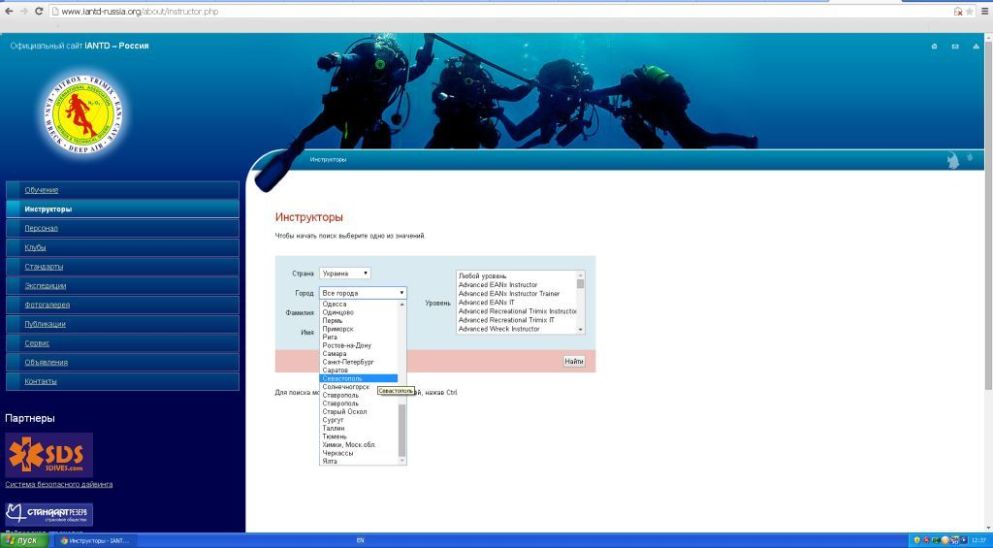The width and height of the screenshot is (993, 548).
Task: Open the Обучение sidebar menu item
Action: (122, 190)
